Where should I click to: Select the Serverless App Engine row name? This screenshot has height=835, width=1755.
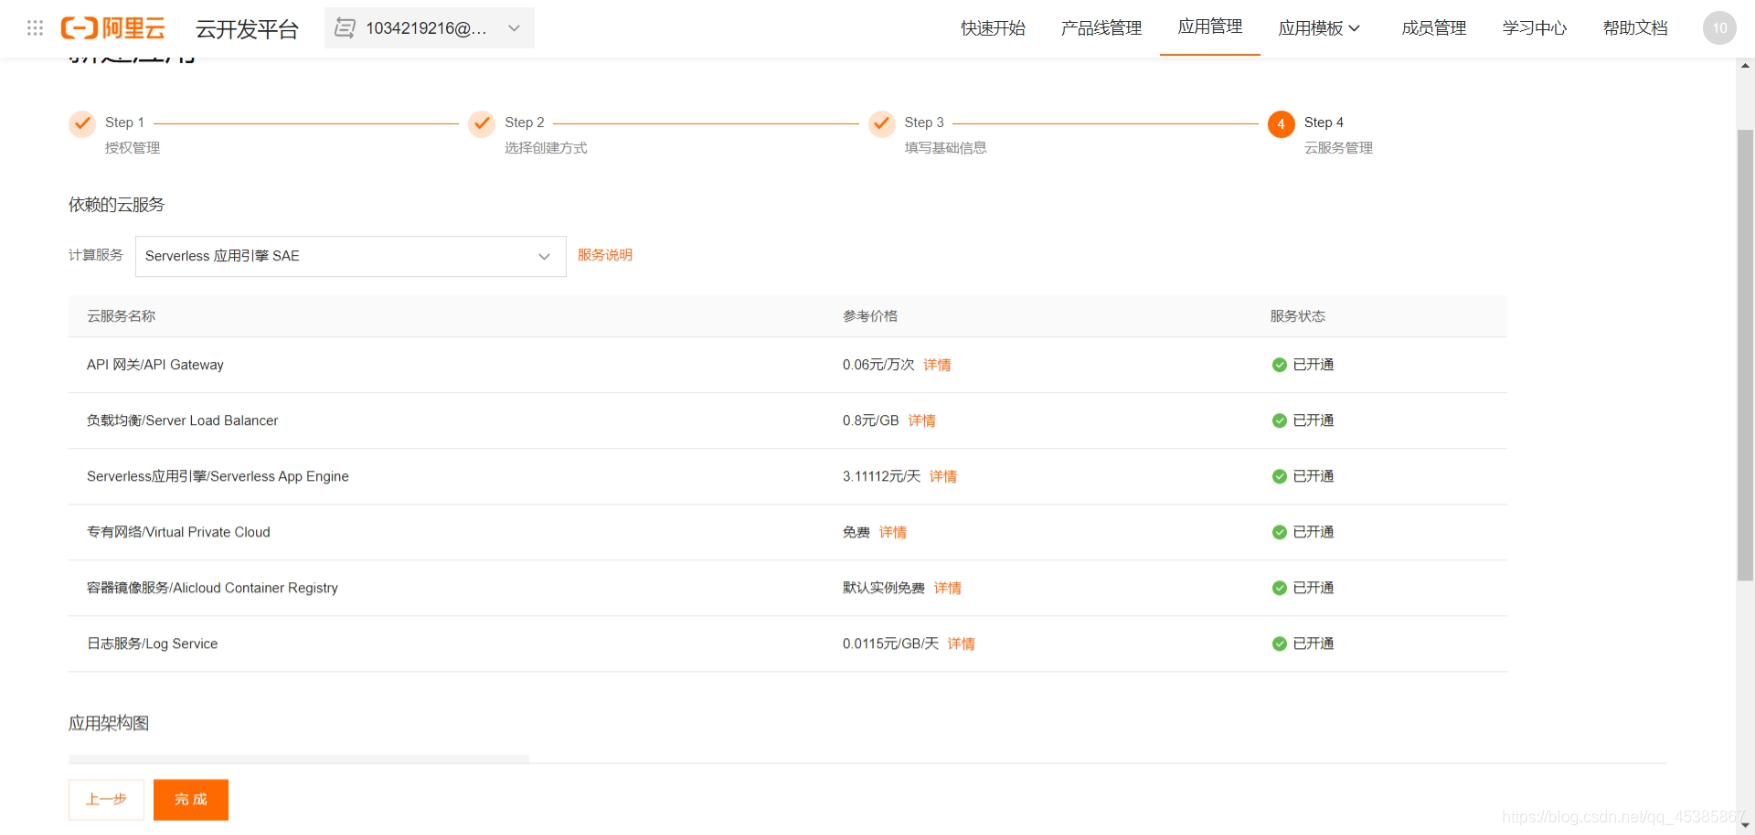click(218, 477)
